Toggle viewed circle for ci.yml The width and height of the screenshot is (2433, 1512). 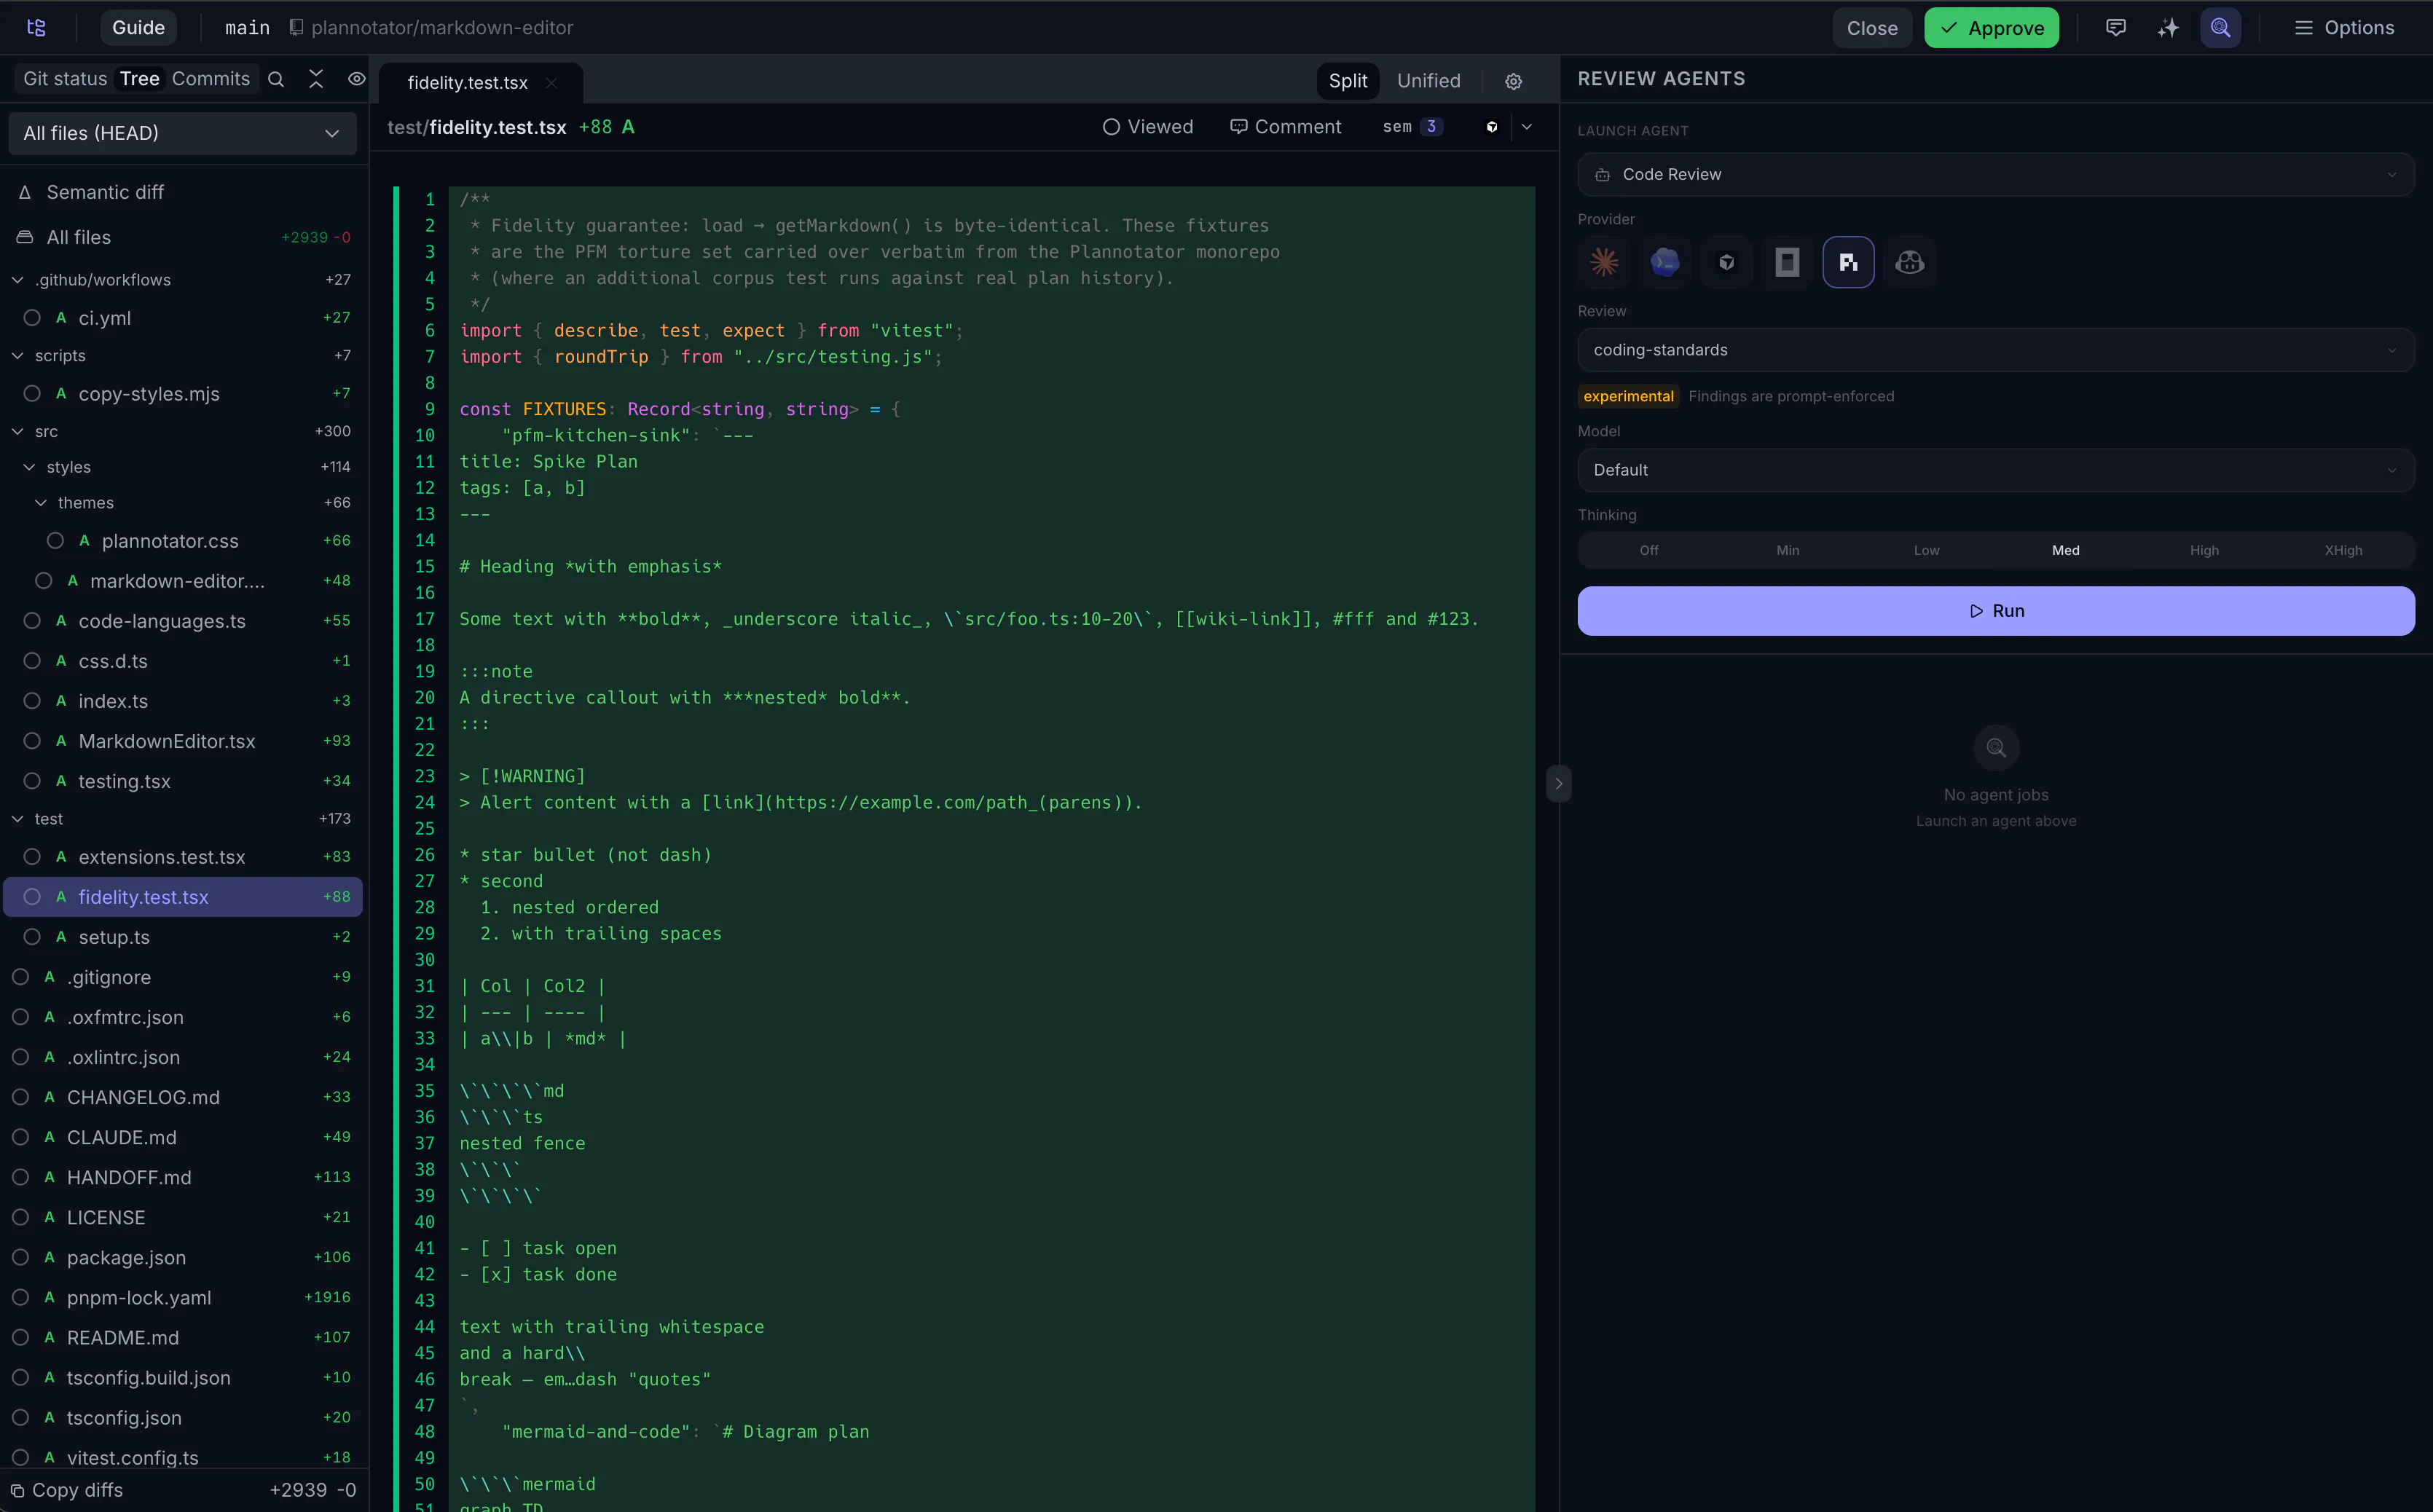pos(32,318)
